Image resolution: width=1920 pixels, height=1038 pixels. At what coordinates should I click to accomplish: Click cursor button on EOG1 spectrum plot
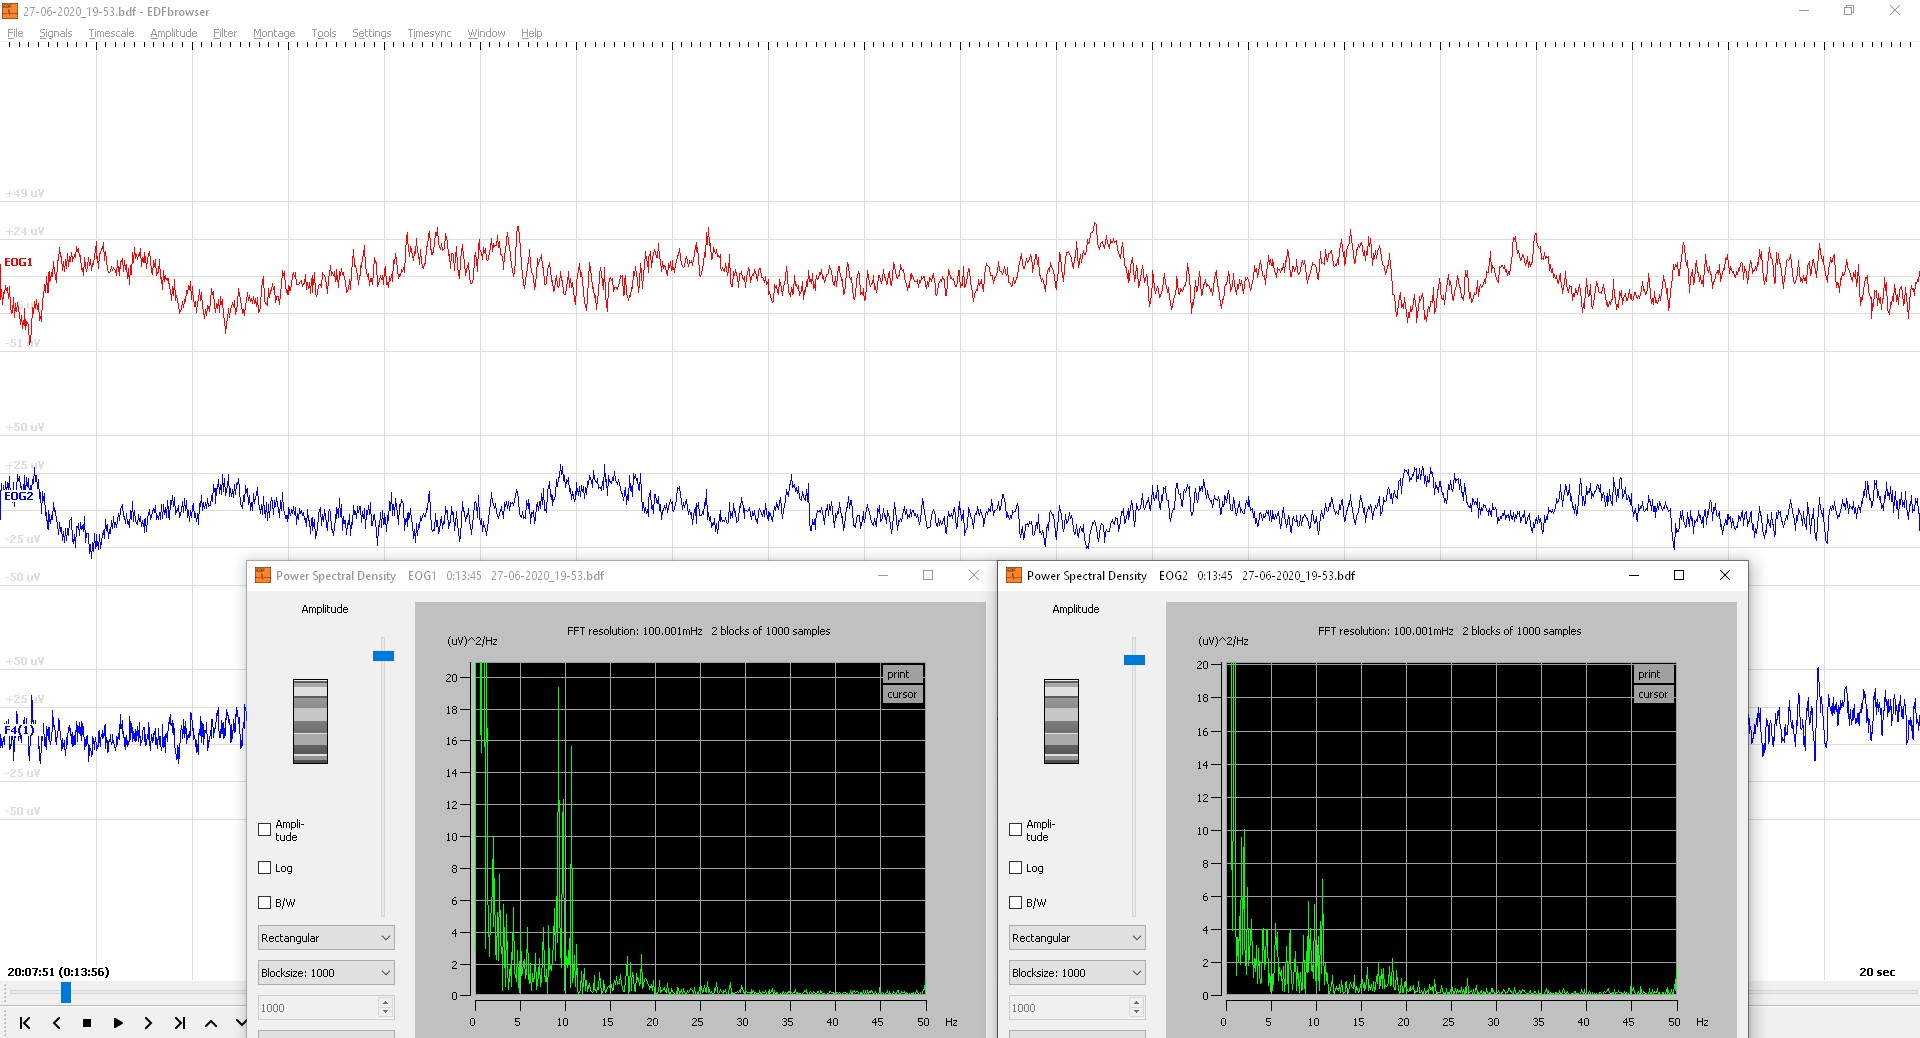[x=902, y=694]
